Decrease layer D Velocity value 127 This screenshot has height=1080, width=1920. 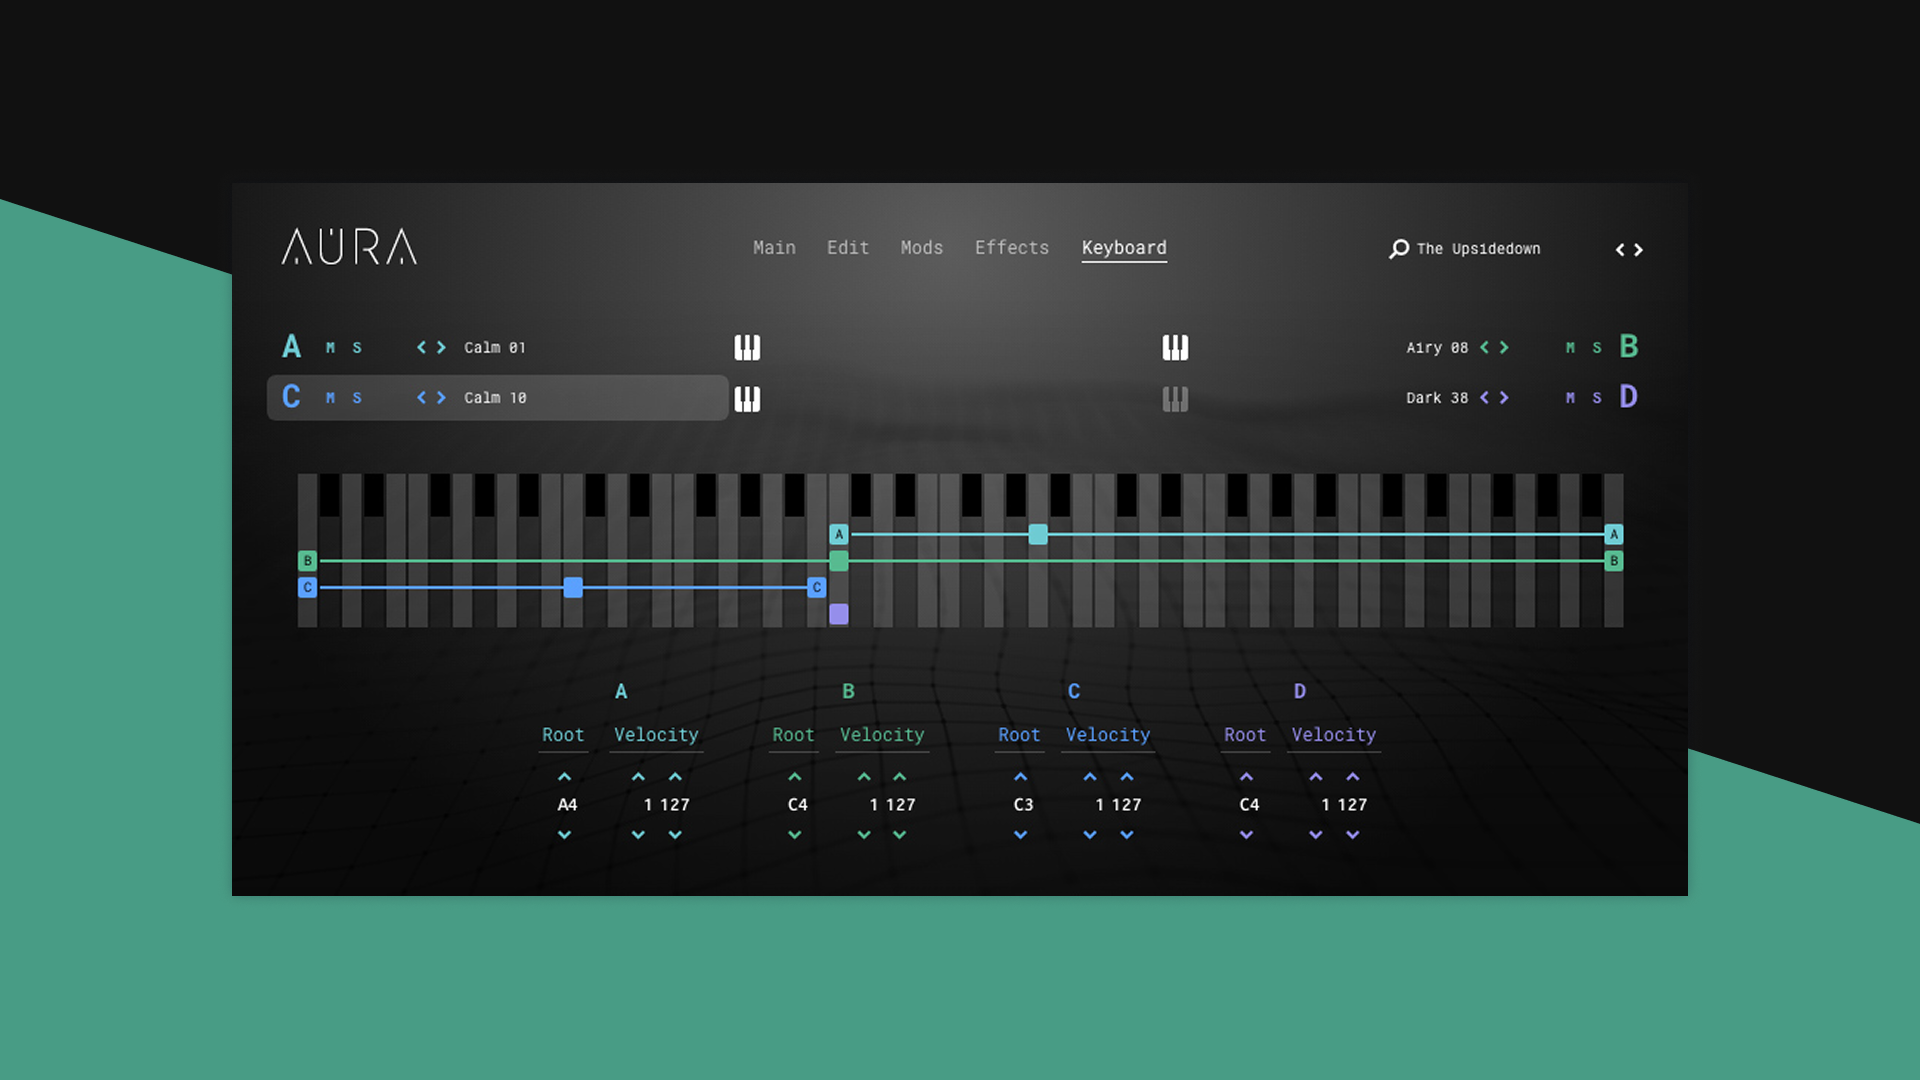click(1353, 835)
